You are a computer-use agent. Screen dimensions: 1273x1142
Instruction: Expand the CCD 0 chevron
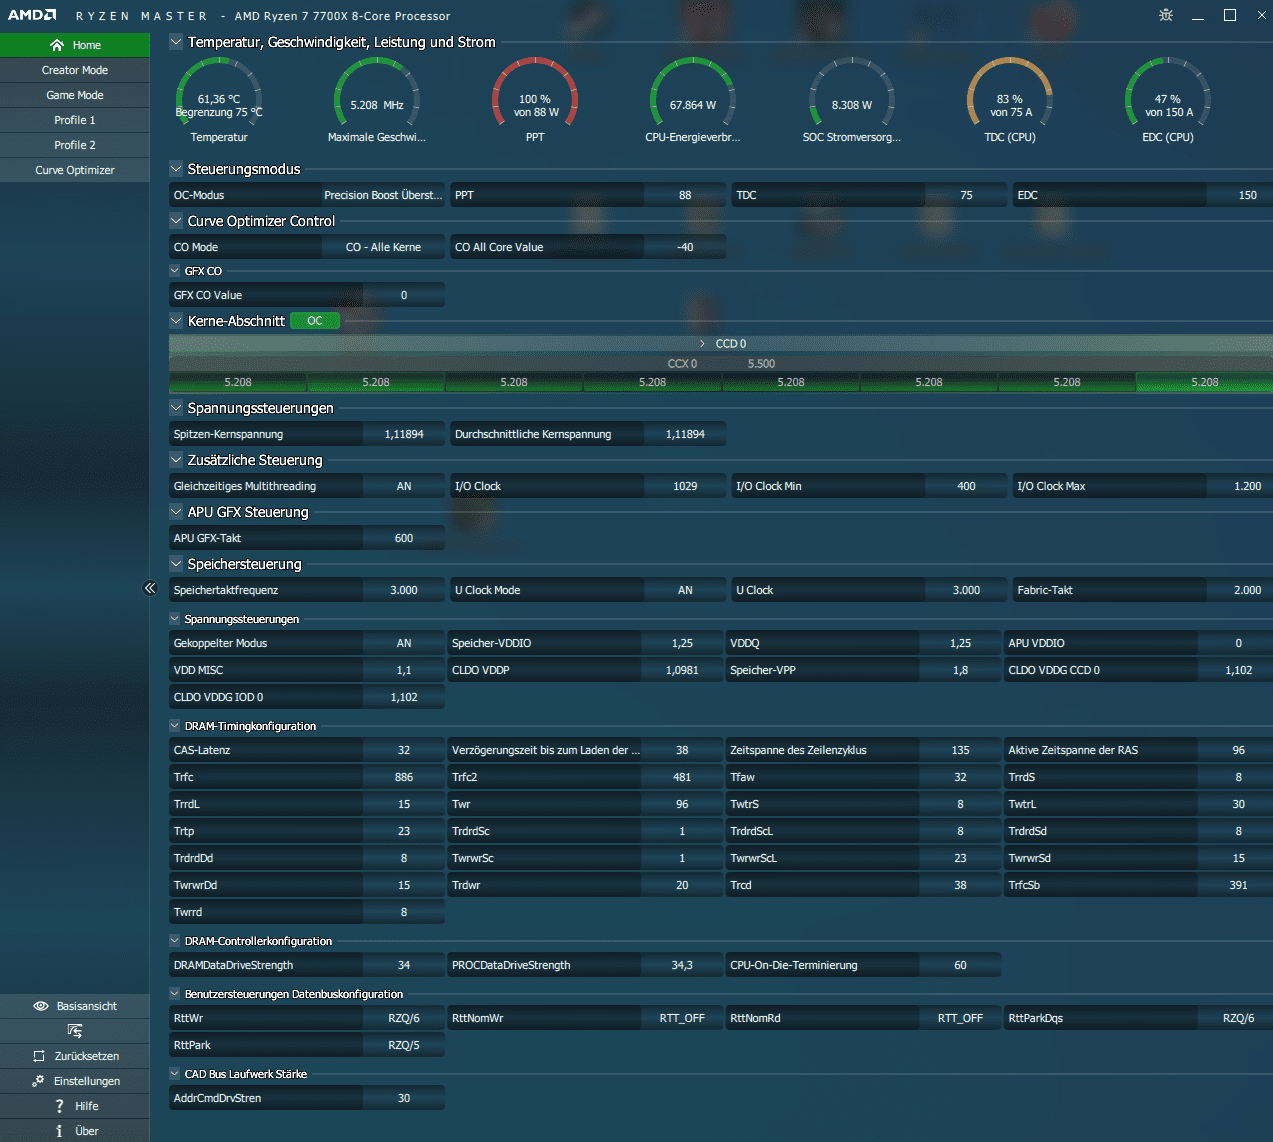pyautogui.click(x=702, y=344)
